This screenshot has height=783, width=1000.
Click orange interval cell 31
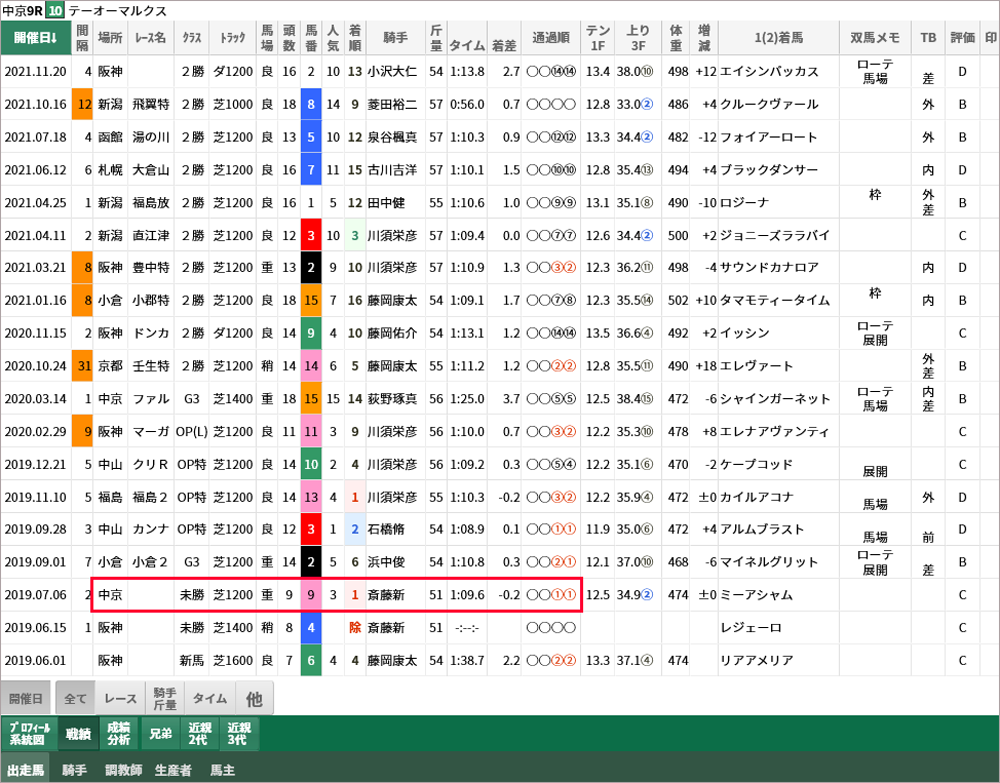click(x=82, y=366)
